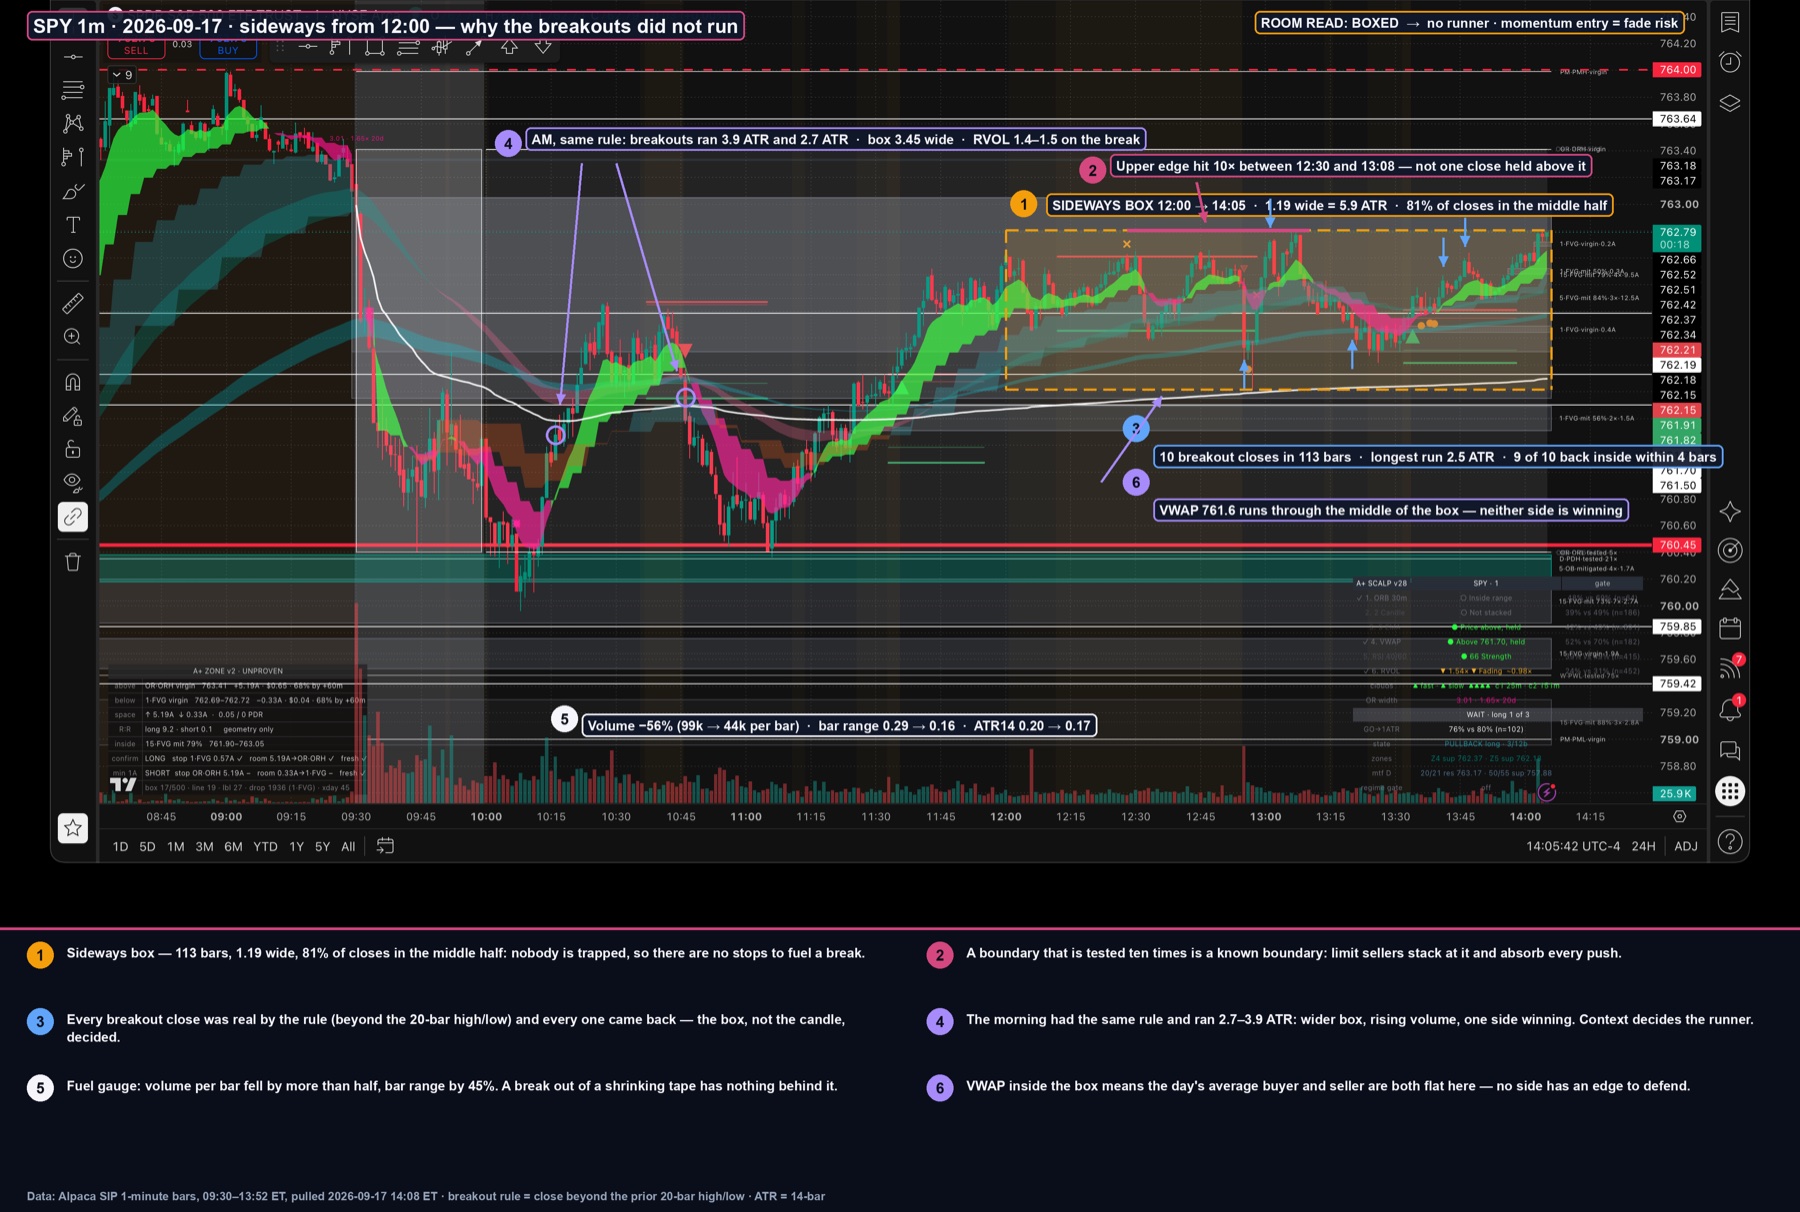This screenshot has width=1800, height=1212.
Task: Set chart range to 5D
Action: click(x=147, y=847)
